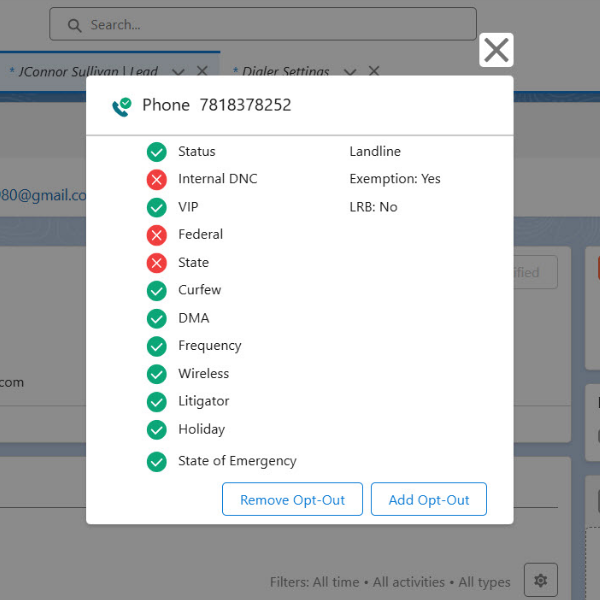Click red X icon next to State
The height and width of the screenshot is (600, 600).
pyautogui.click(x=156, y=263)
